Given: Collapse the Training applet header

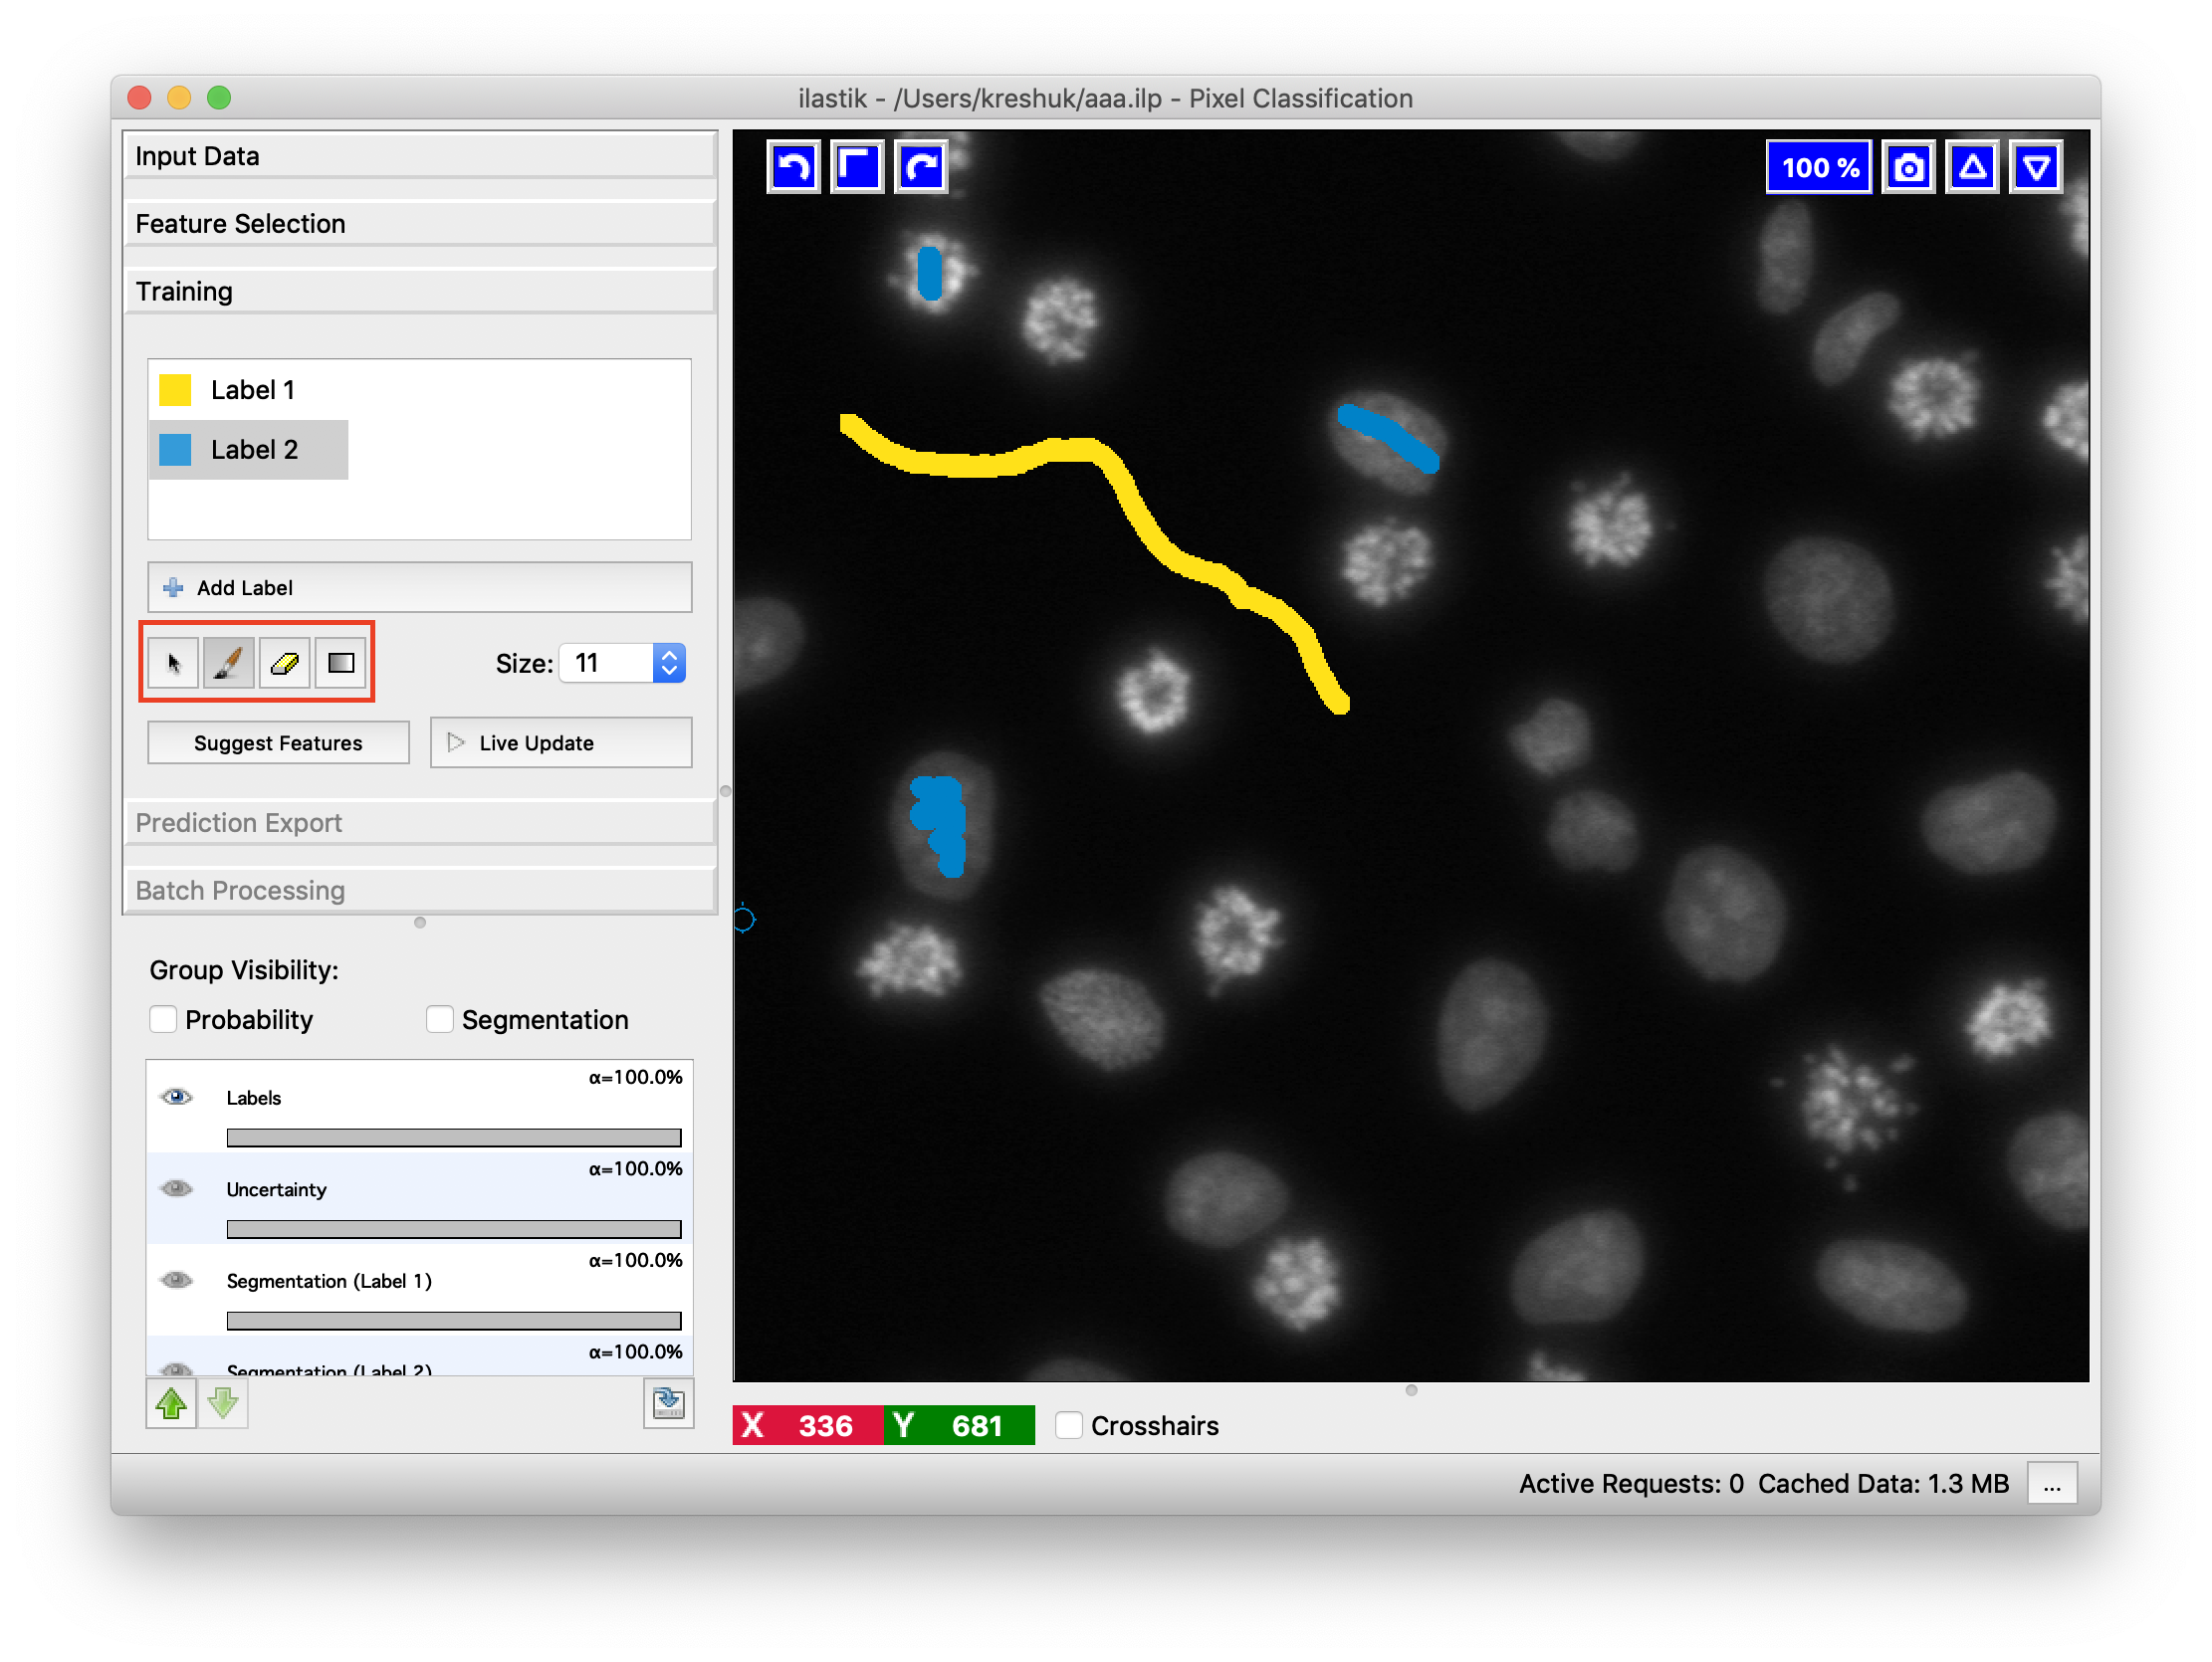Looking at the screenshot, I should pyautogui.click(x=421, y=293).
